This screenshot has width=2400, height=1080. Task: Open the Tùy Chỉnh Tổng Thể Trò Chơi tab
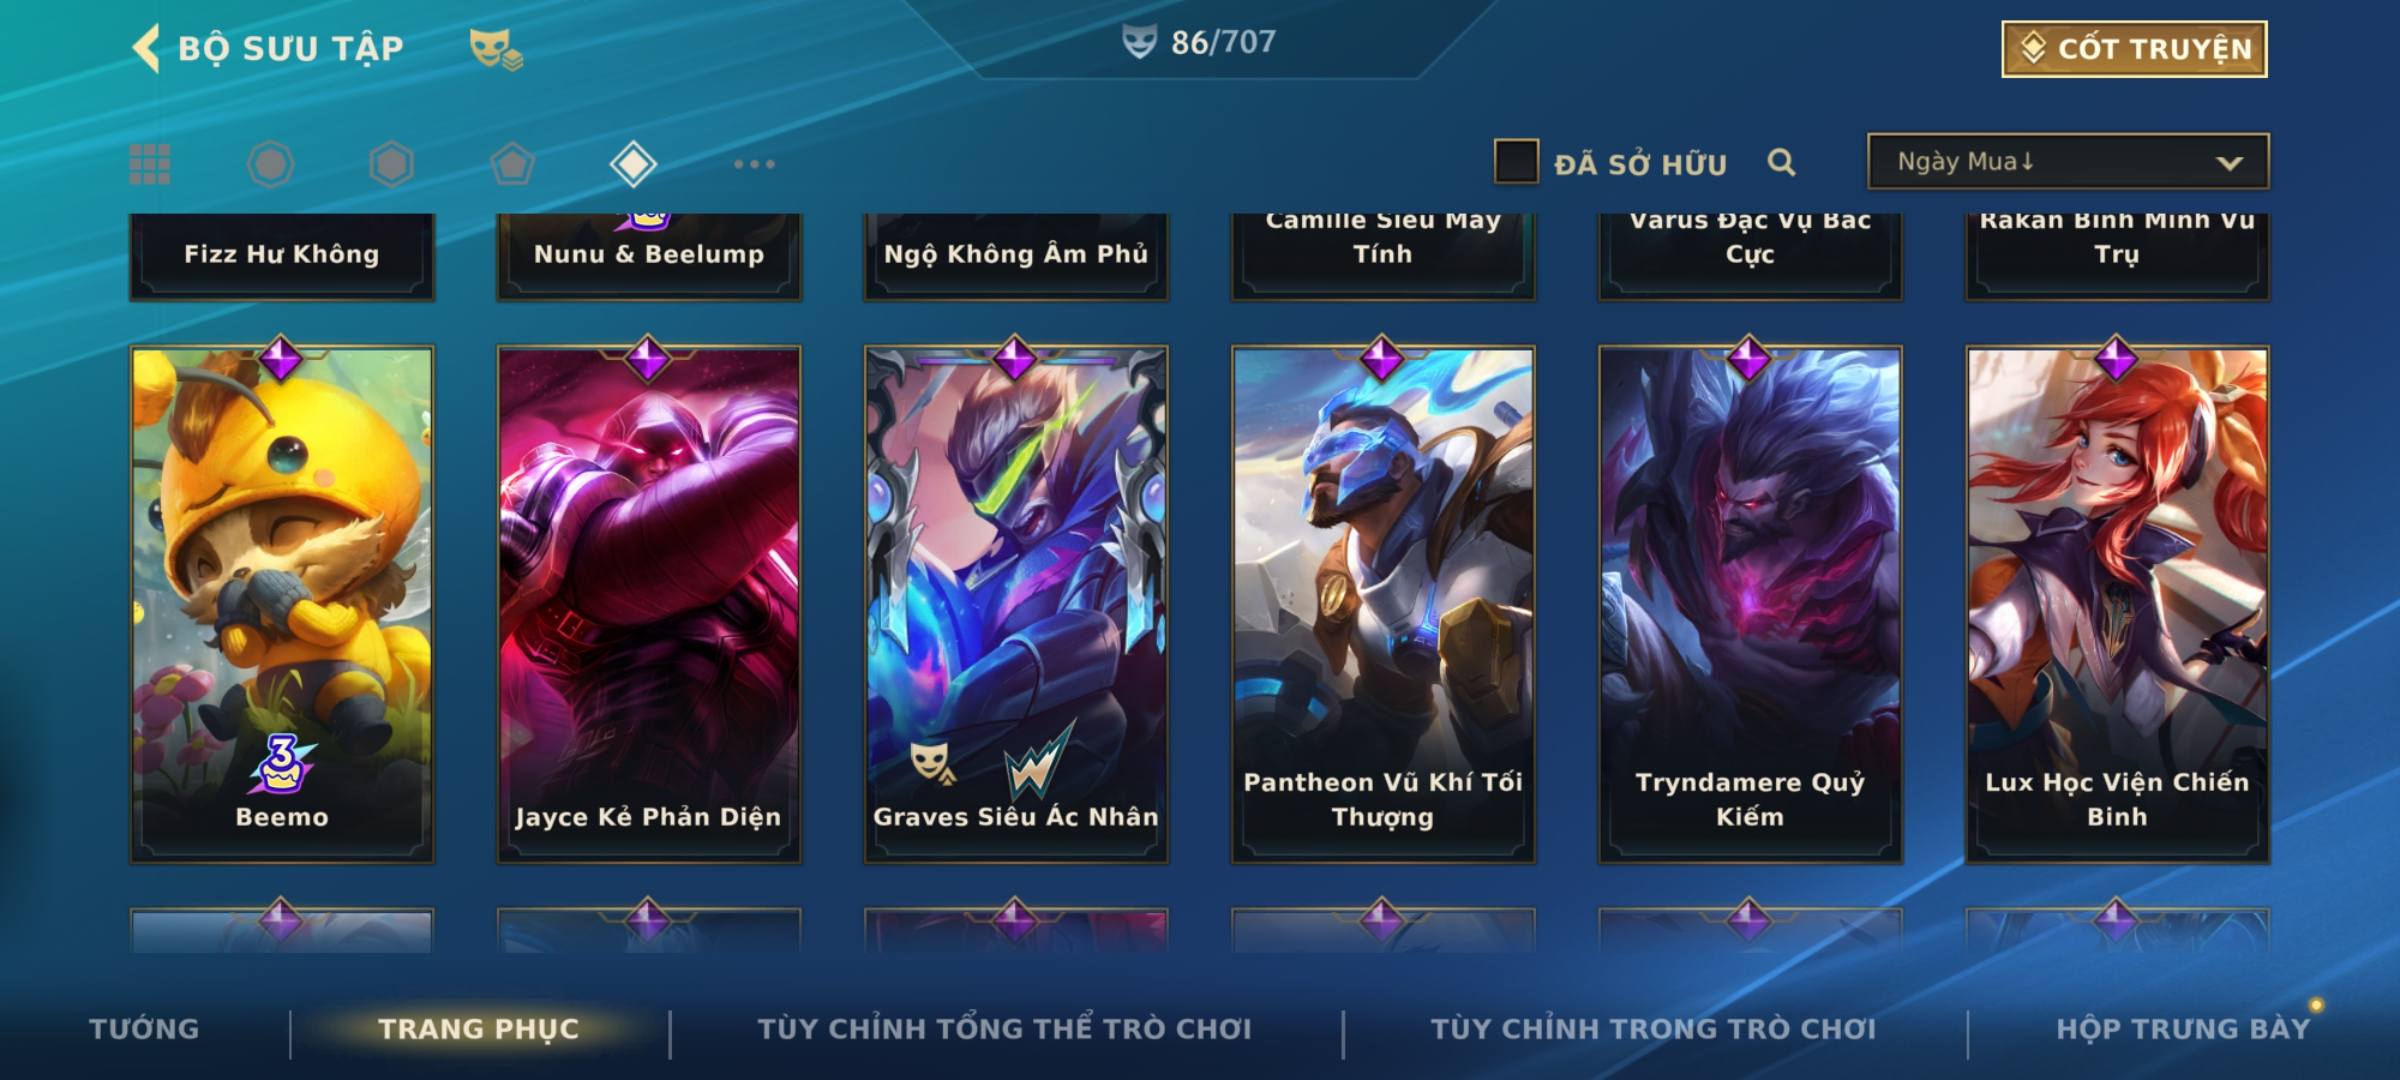[1004, 1029]
